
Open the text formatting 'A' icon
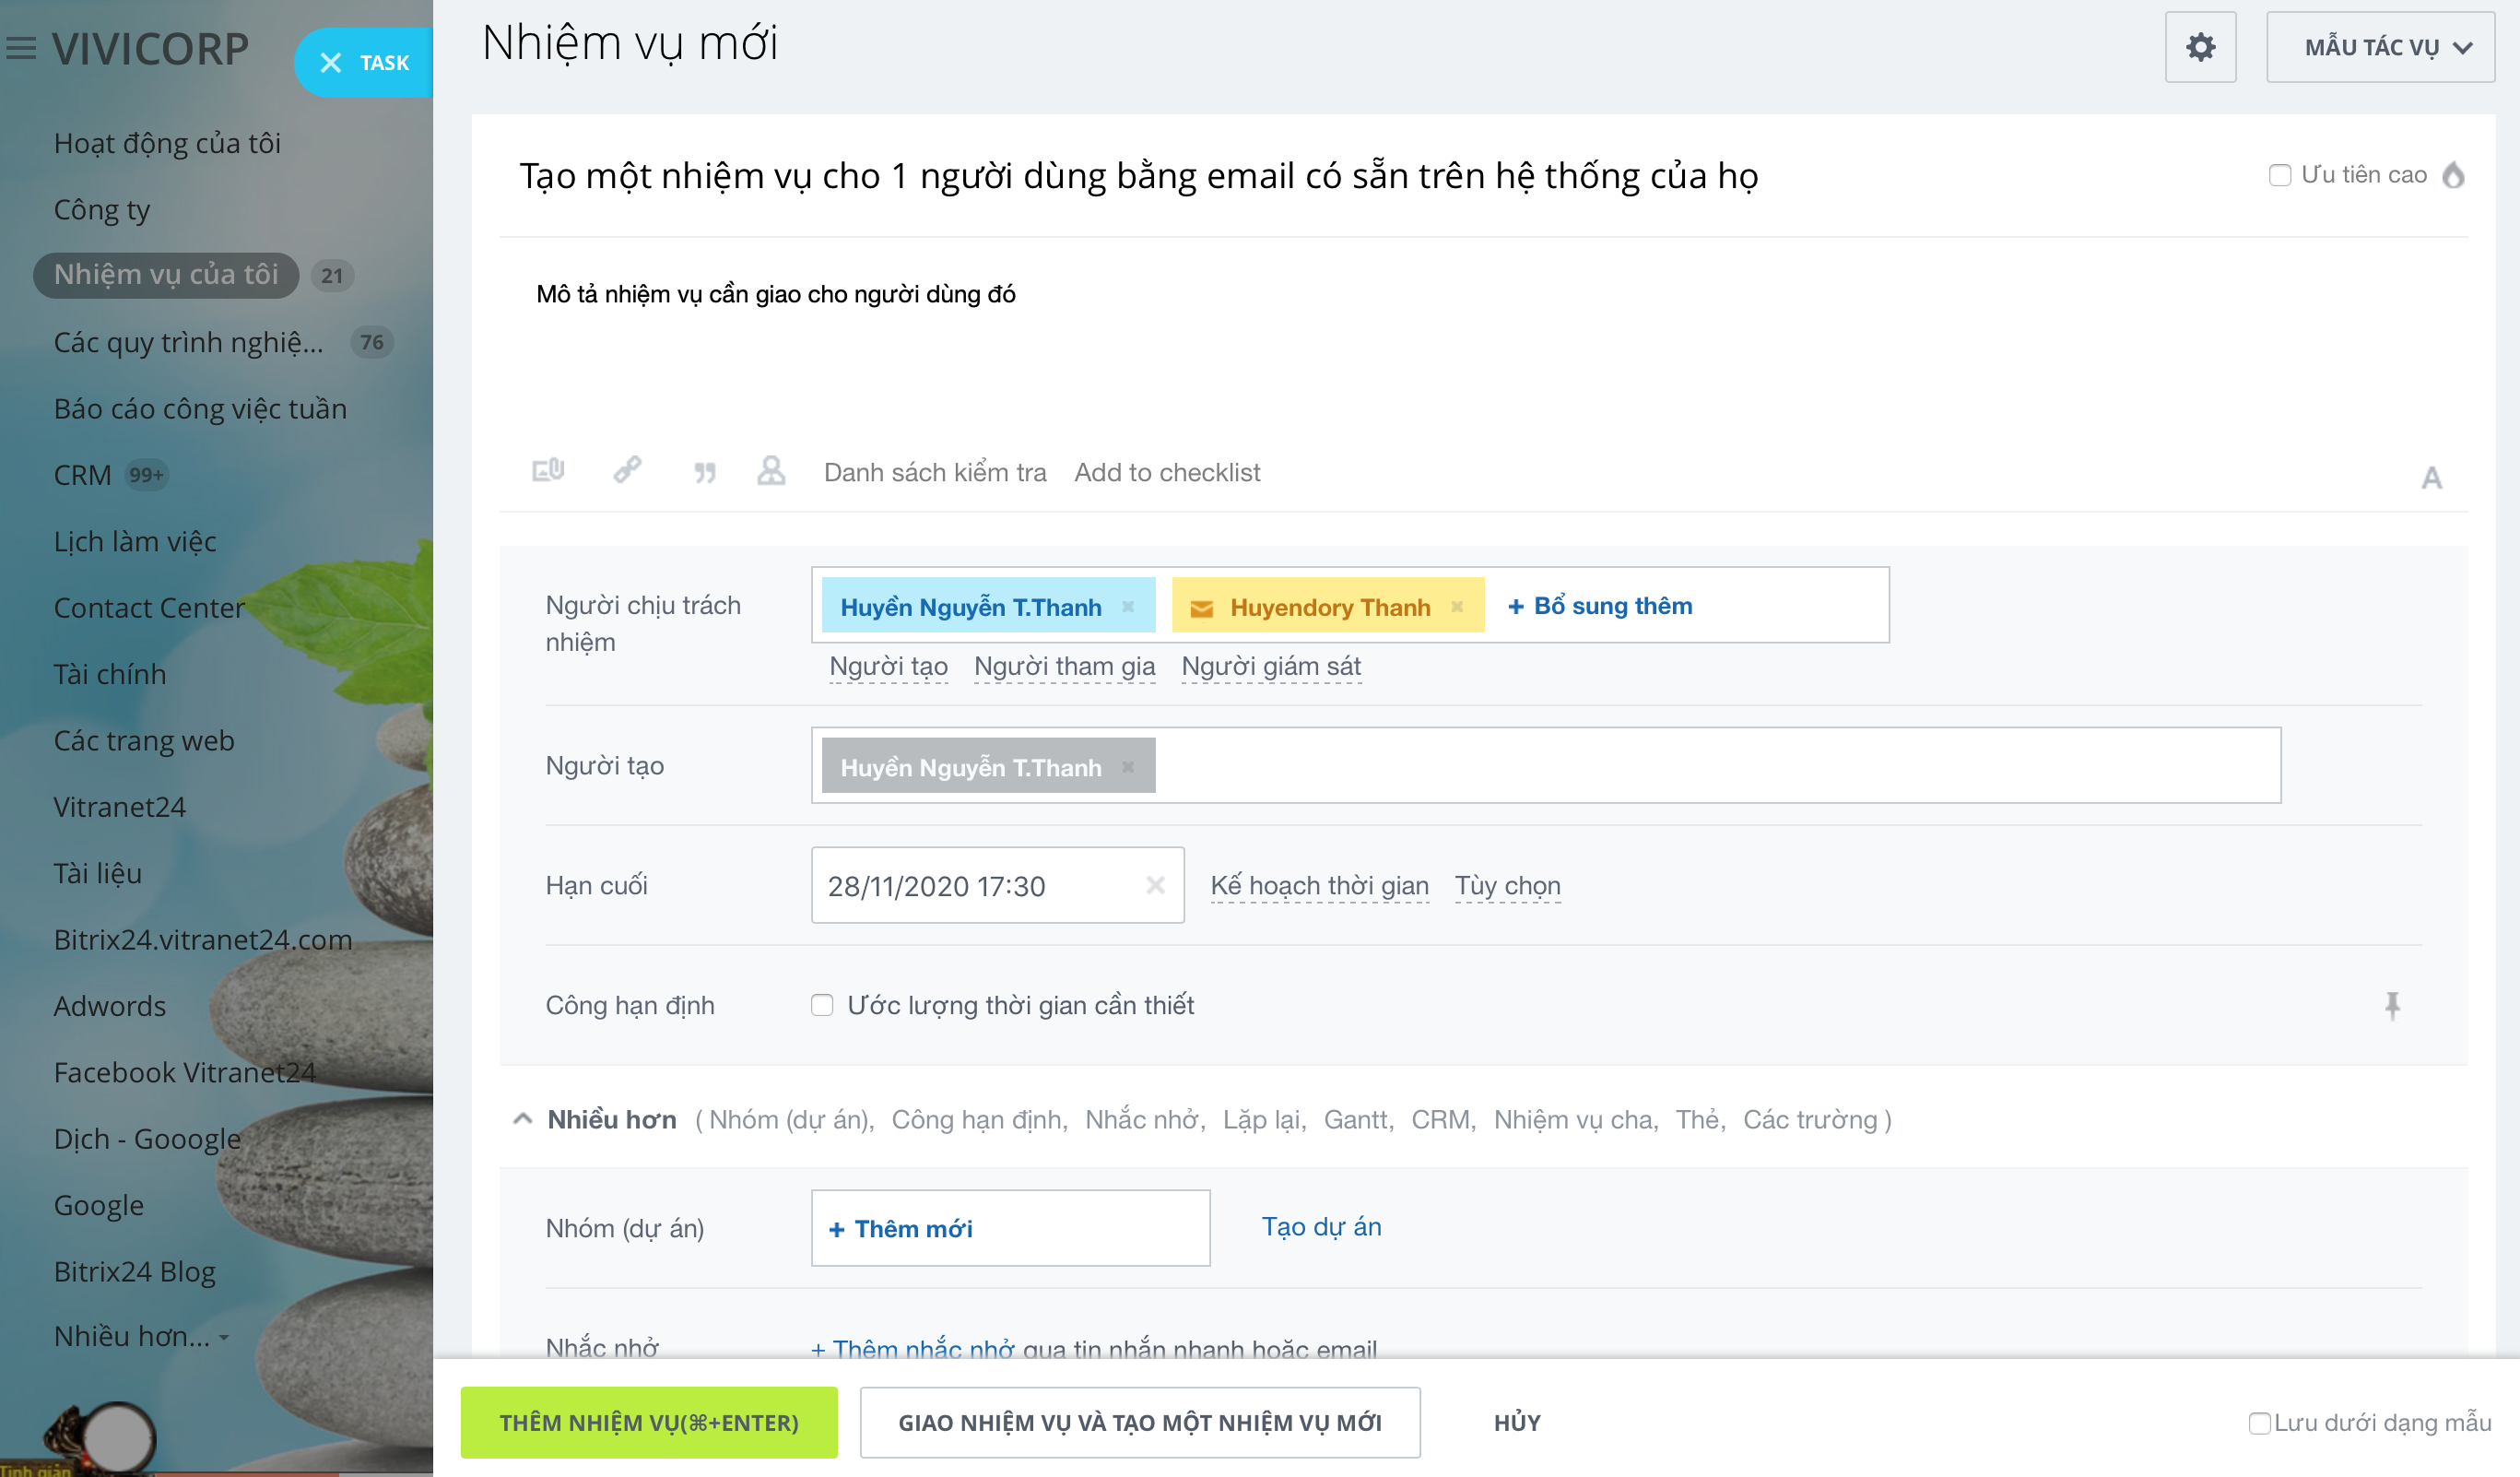click(x=2431, y=478)
